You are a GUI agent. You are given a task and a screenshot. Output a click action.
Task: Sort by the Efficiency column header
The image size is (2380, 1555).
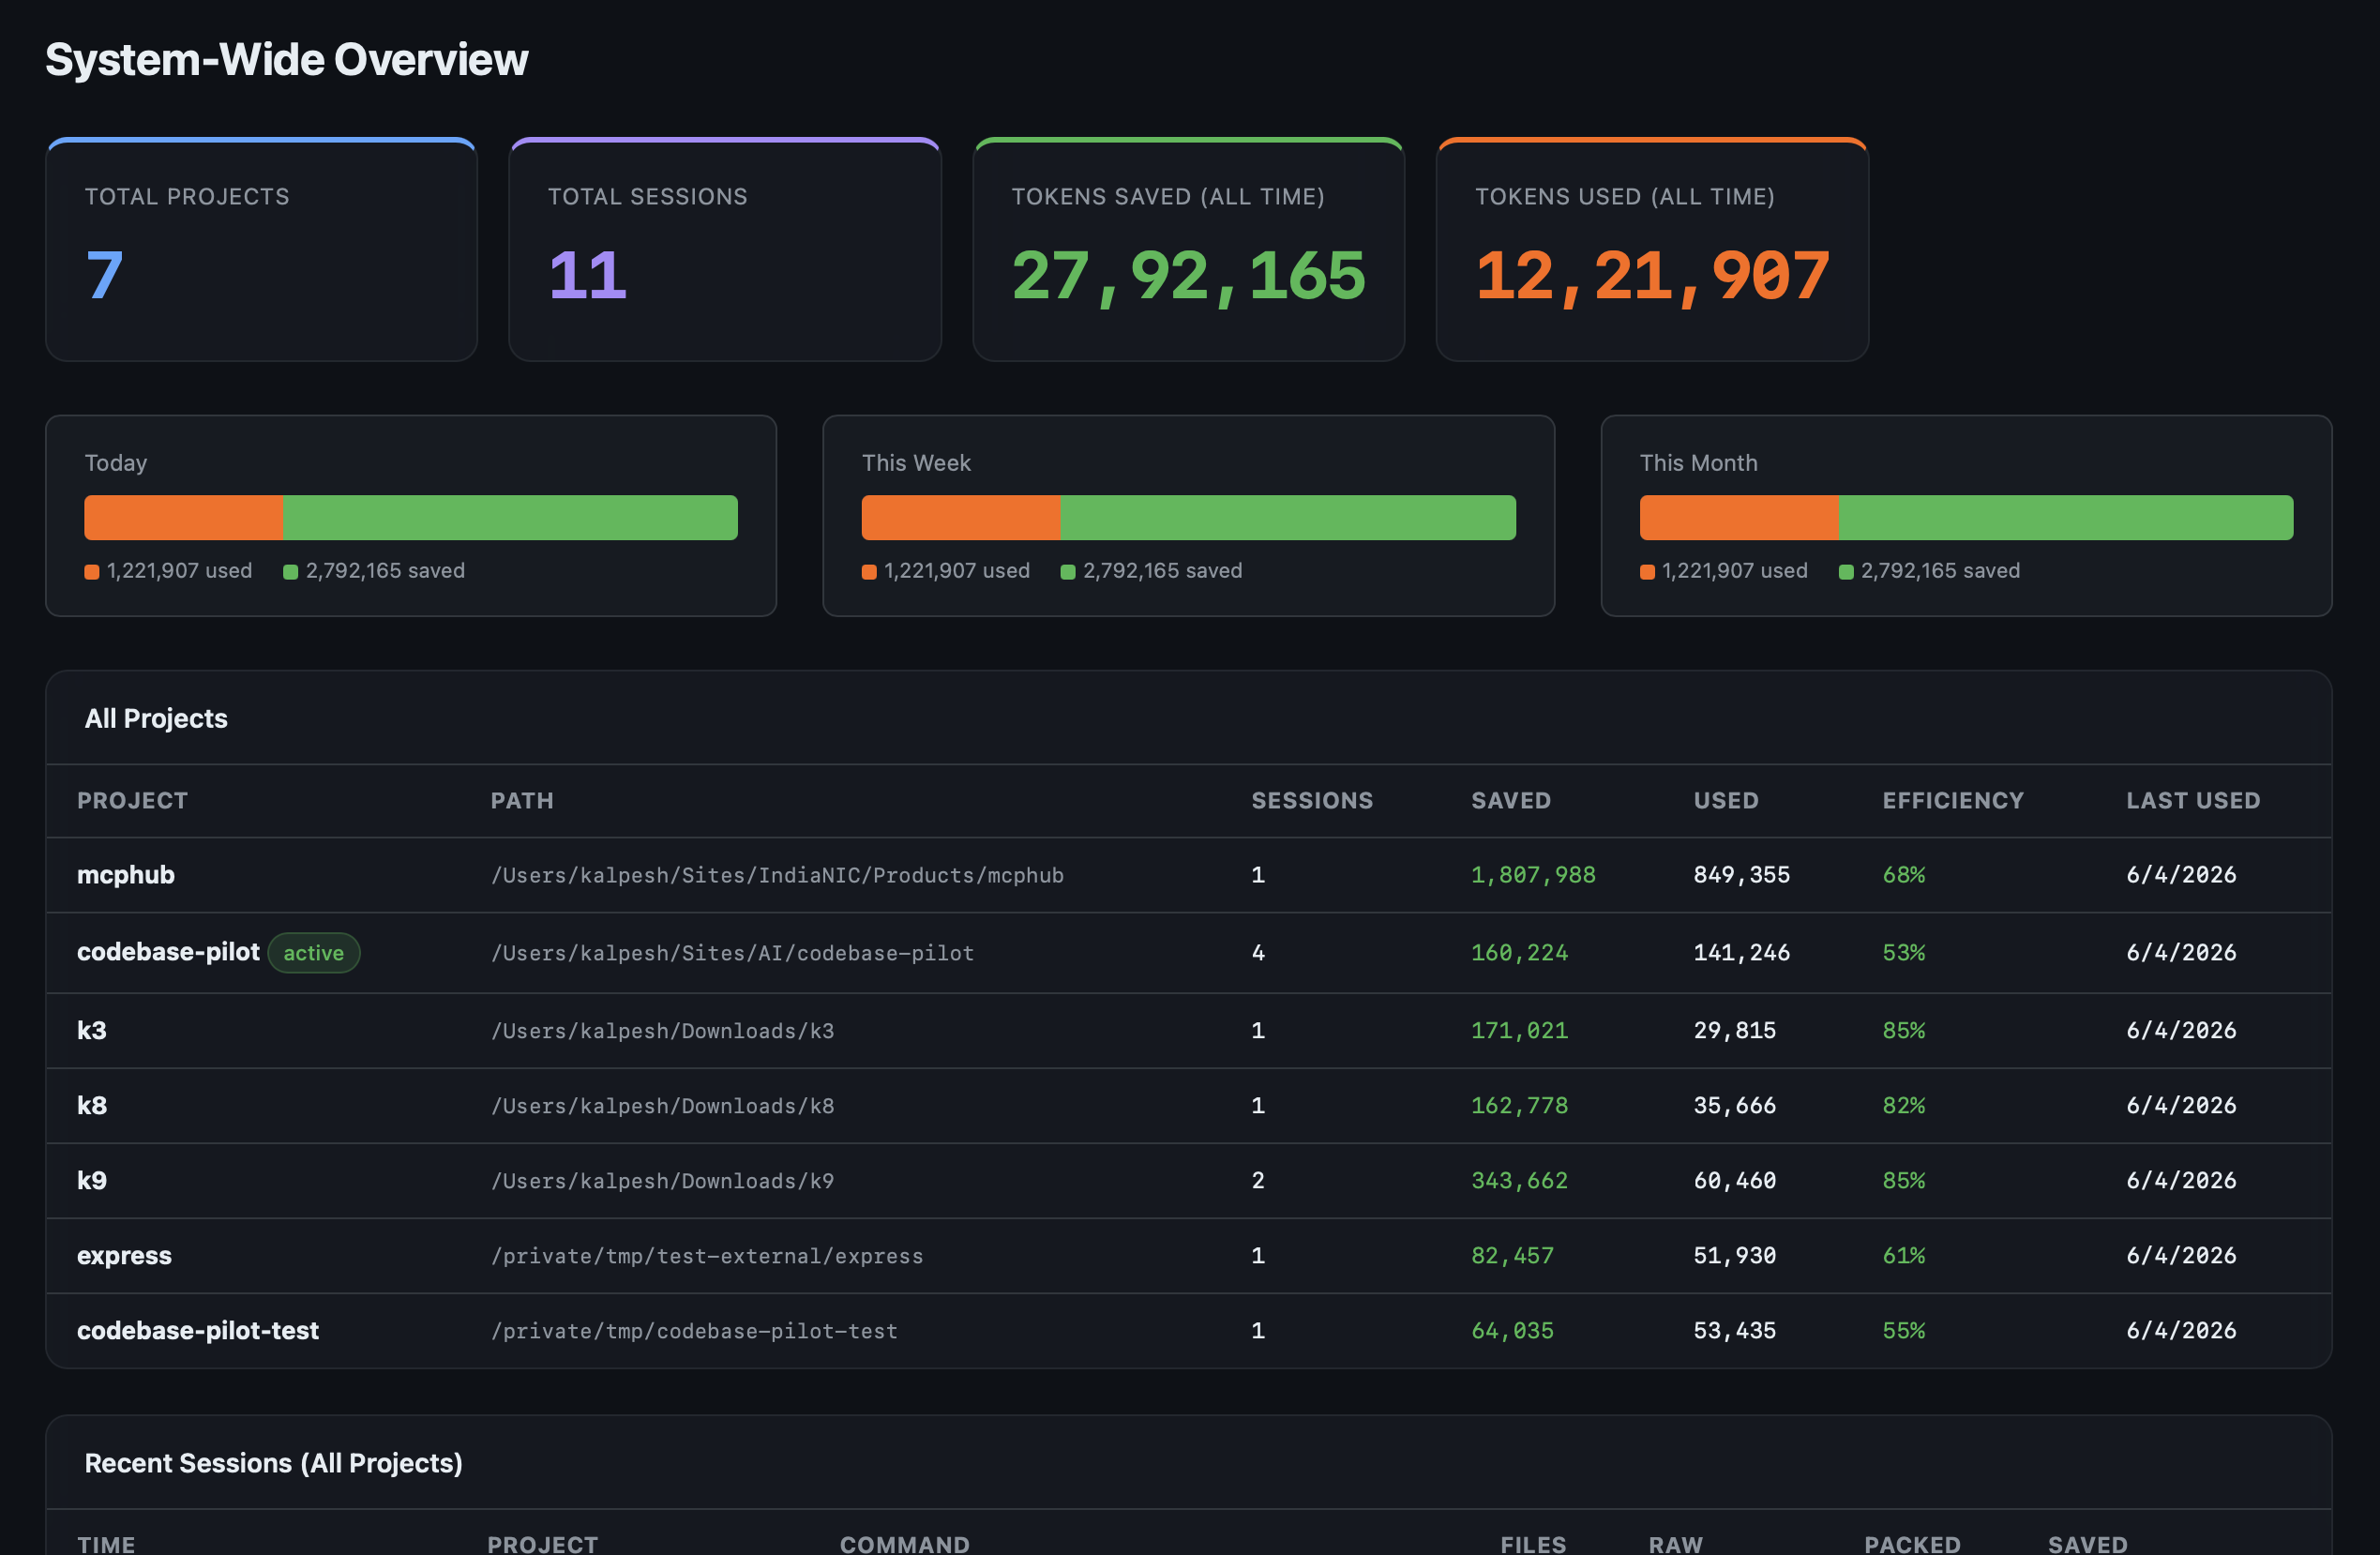[x=1952, y=801]
